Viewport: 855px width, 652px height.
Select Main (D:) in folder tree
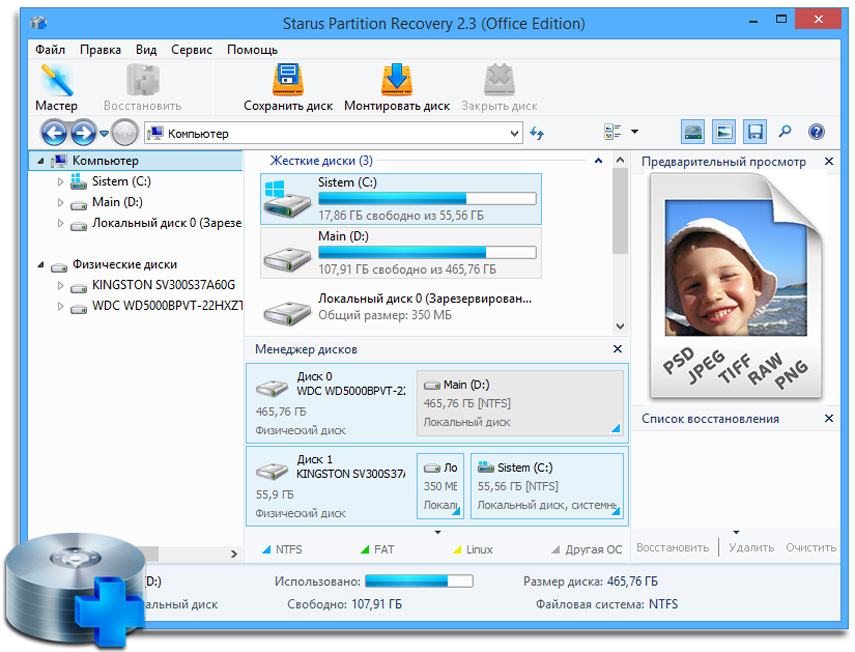coord(117,202)
